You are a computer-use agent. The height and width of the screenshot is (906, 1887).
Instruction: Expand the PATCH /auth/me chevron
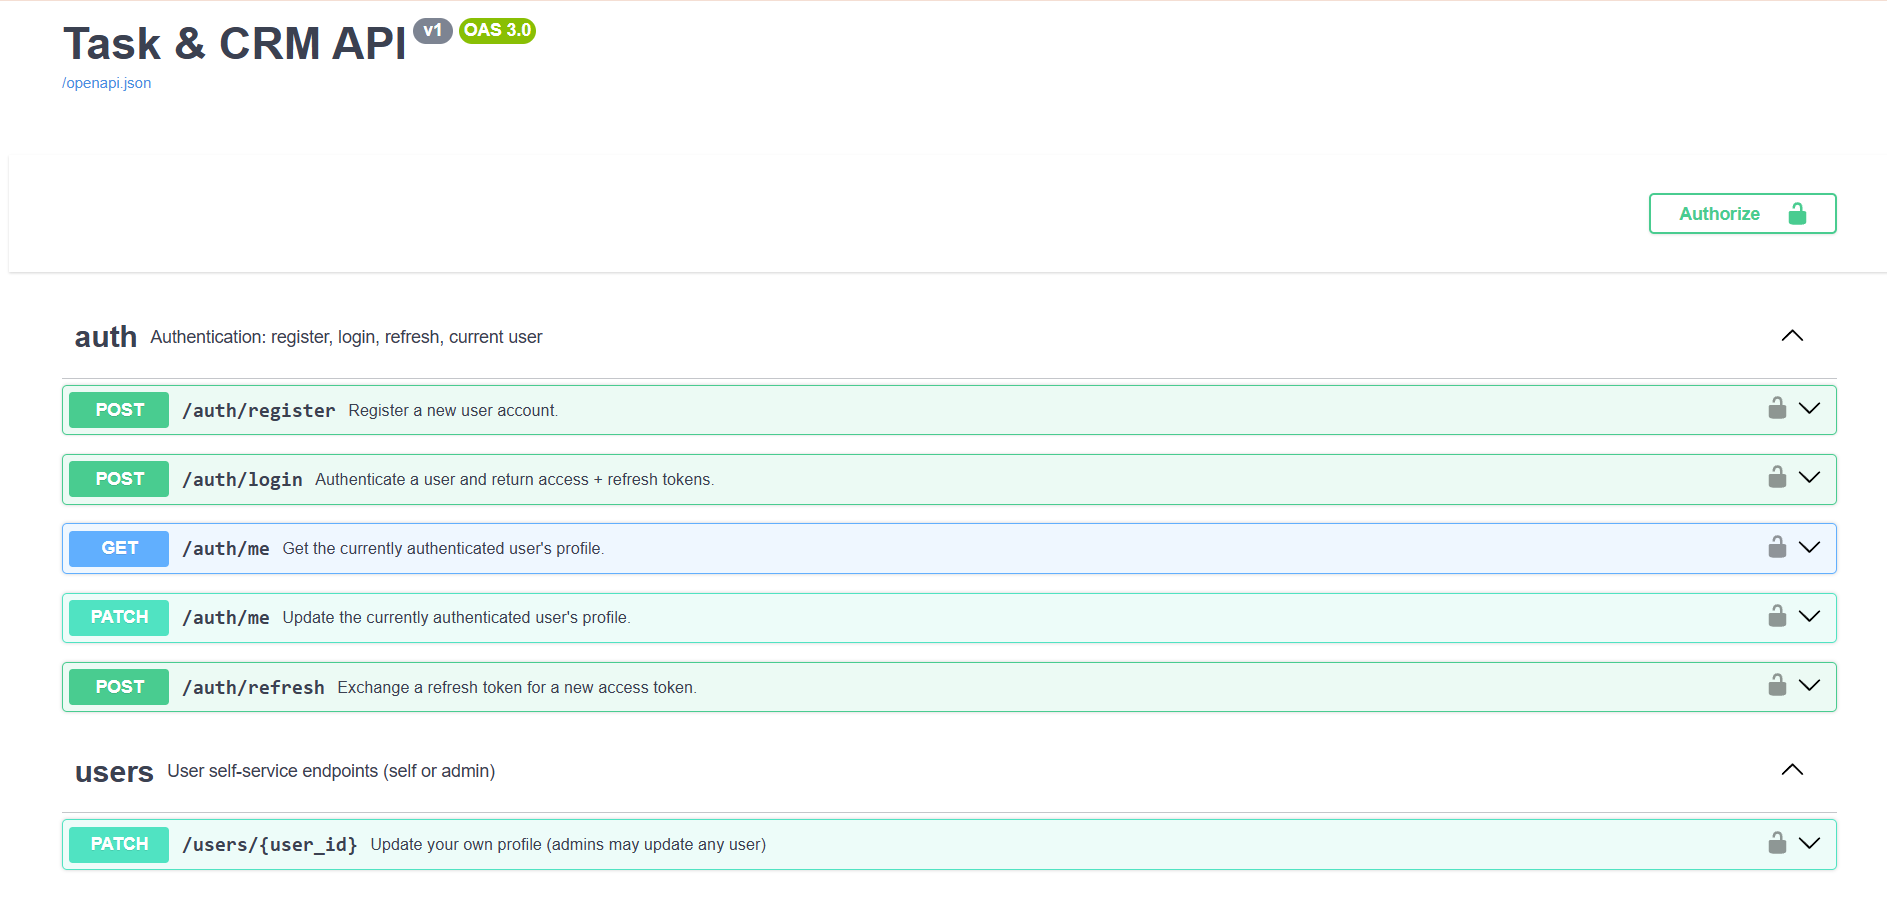[x=1809, y=616]
